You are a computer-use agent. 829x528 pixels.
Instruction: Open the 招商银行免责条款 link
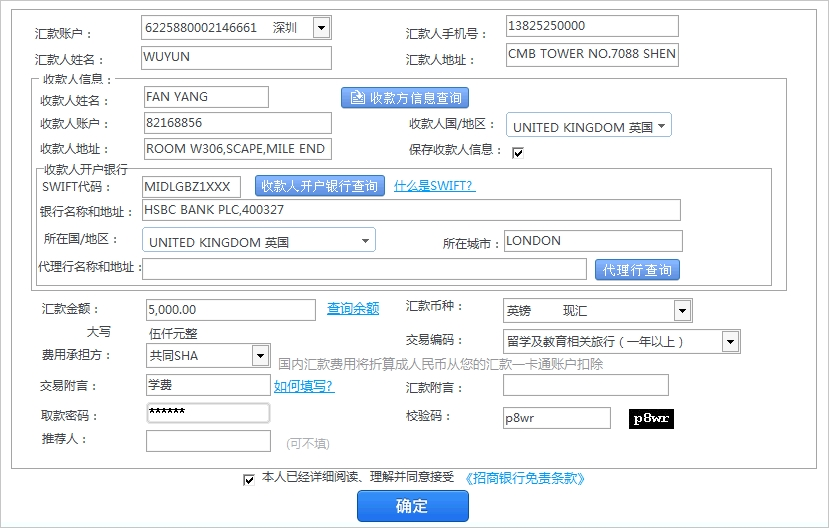pyautogui.click(x=525, y=479)
